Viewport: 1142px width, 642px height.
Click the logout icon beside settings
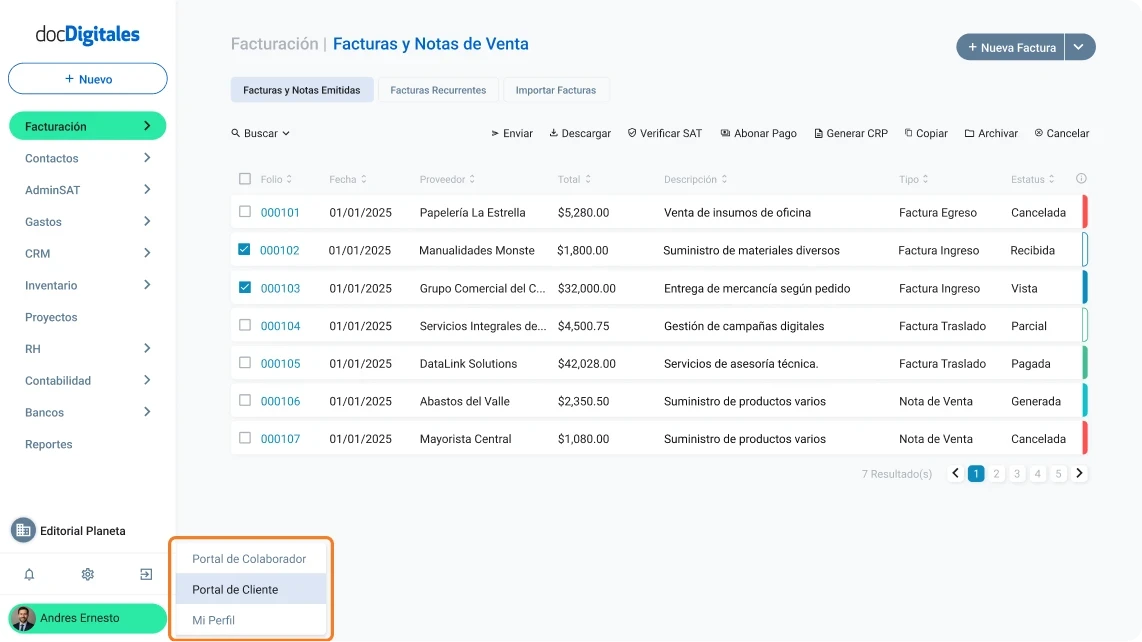coord(145,574)
